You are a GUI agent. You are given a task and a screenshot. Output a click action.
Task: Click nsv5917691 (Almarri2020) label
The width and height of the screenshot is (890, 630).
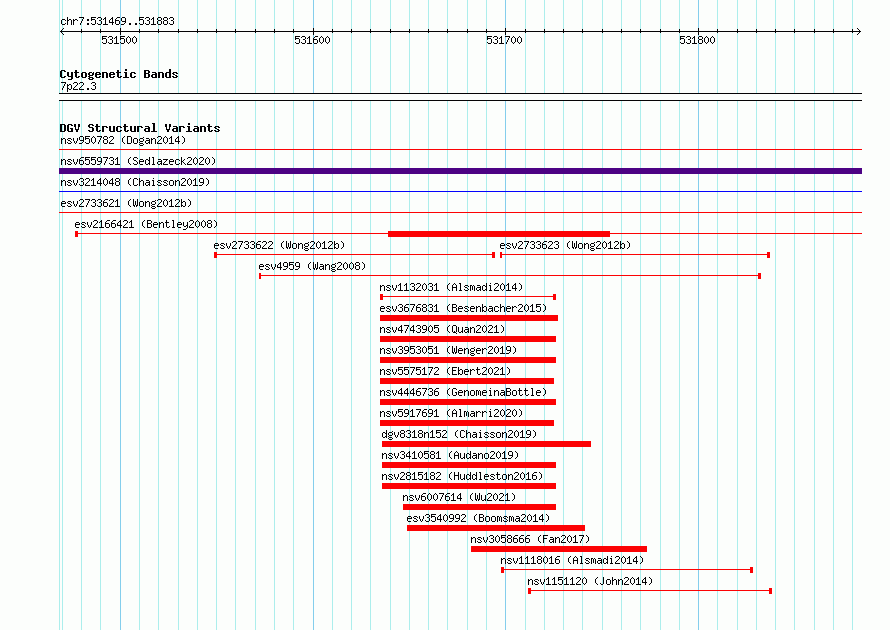pyautogui.click(x=451, y=413)
